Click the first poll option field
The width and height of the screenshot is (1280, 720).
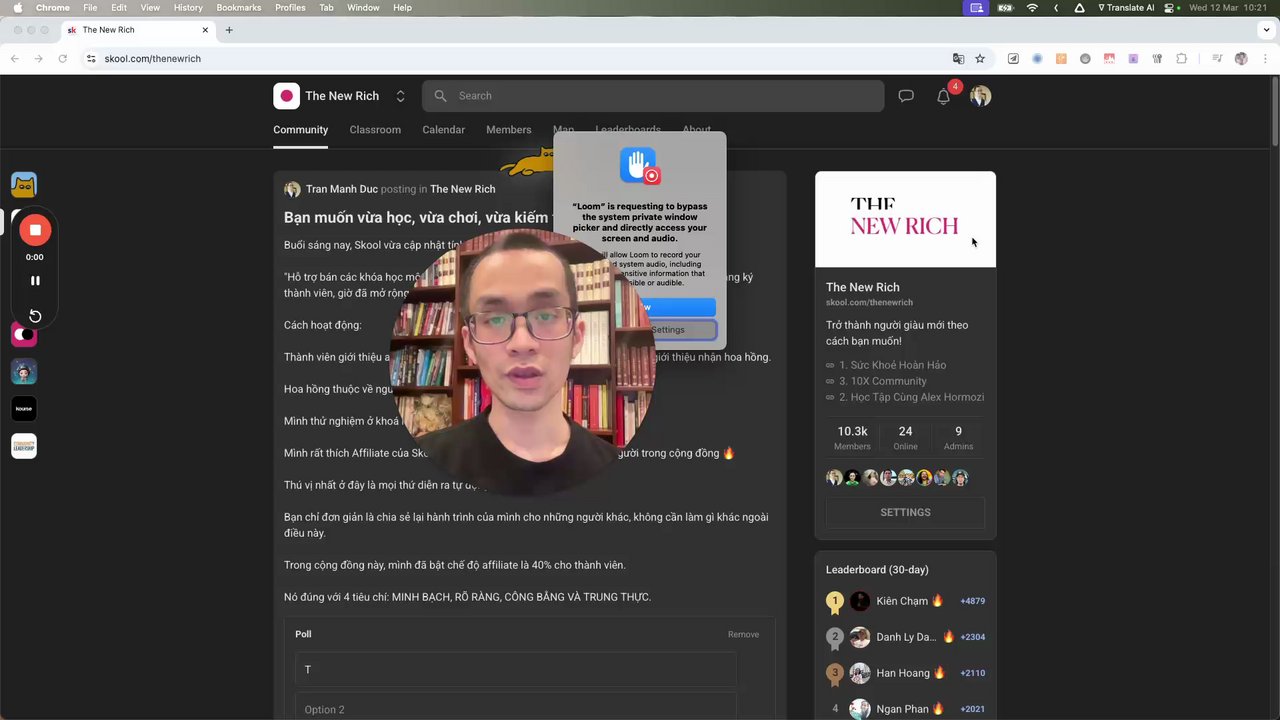pos(515,669)
